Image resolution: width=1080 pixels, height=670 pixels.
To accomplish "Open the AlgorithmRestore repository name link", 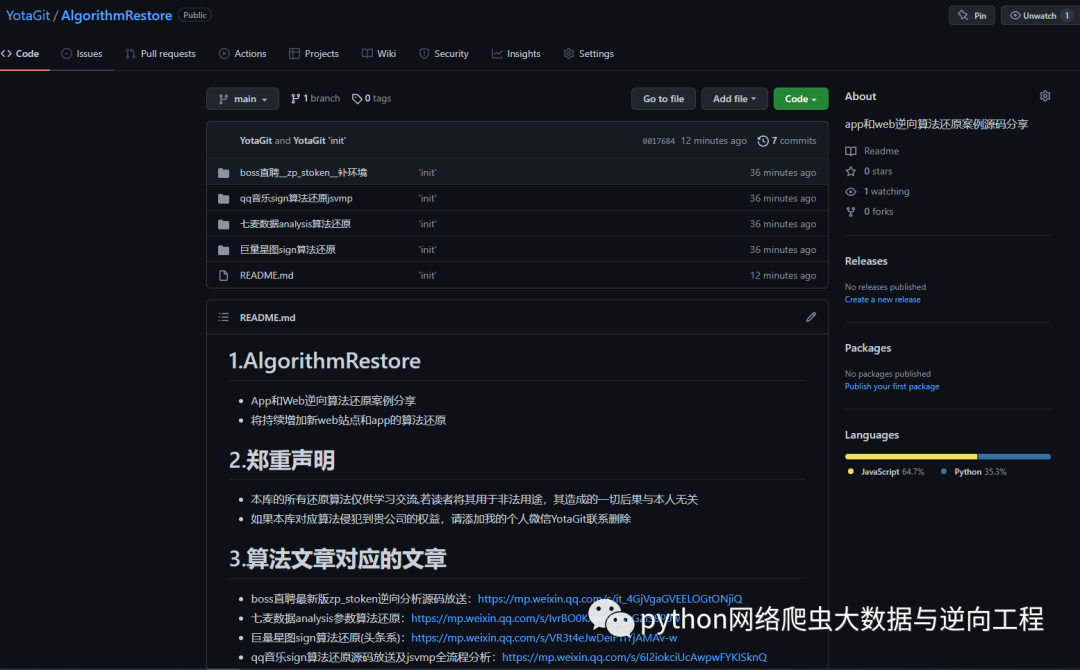I will tap(116, 15).
